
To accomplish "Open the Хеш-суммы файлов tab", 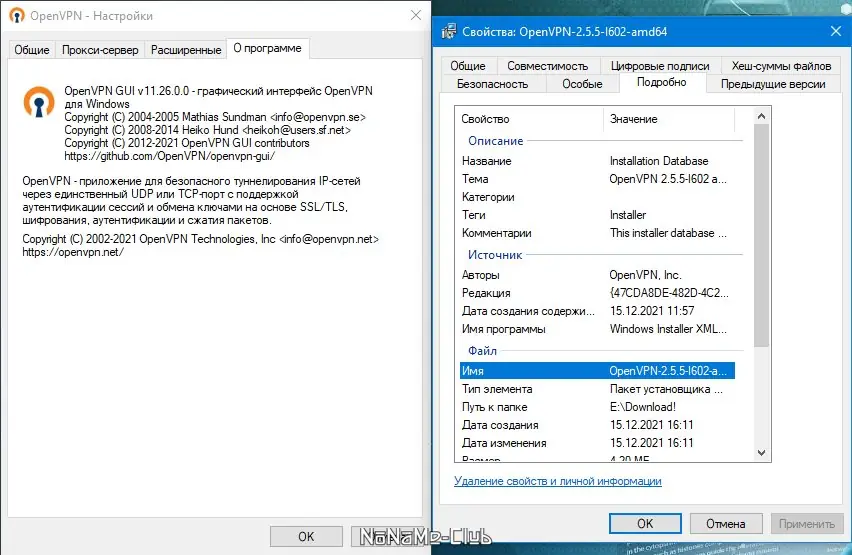I will pyautogui.click(x=781, y=66).
